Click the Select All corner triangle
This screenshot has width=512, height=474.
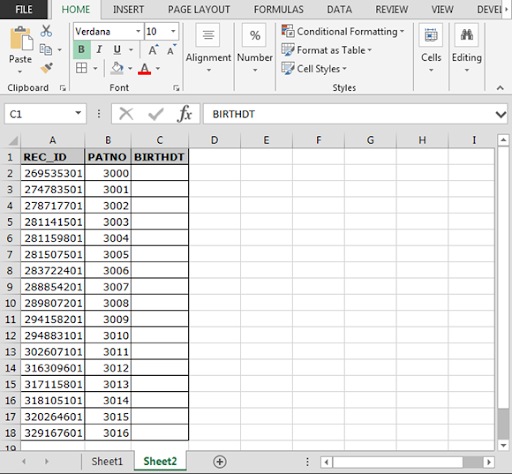13,140
